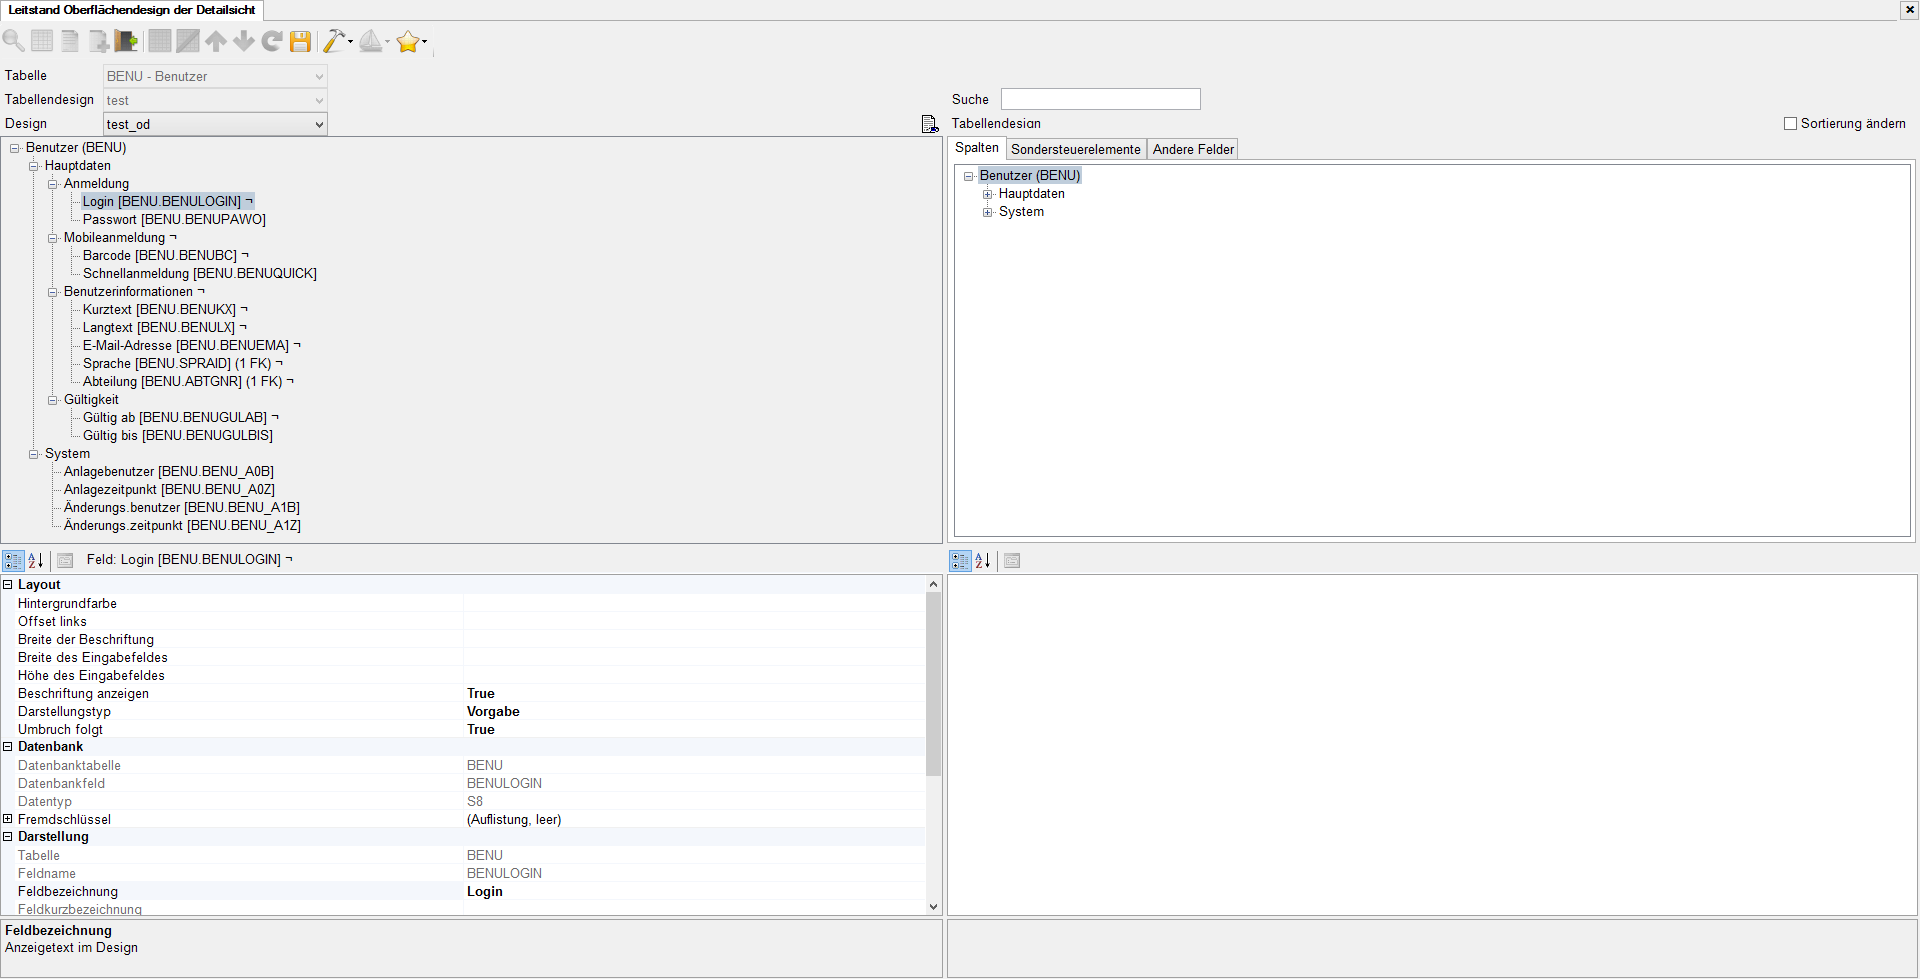Collapse the Layout property category

(x=8, y=585)
